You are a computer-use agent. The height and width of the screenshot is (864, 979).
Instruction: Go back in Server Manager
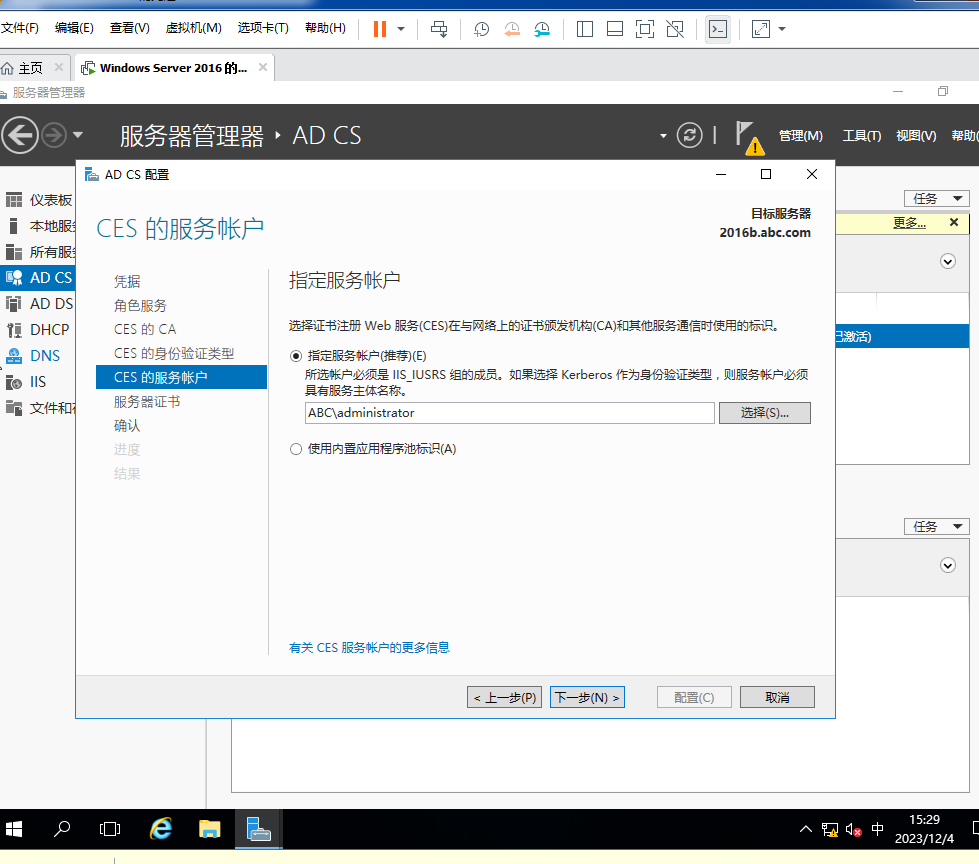[20, 135]
